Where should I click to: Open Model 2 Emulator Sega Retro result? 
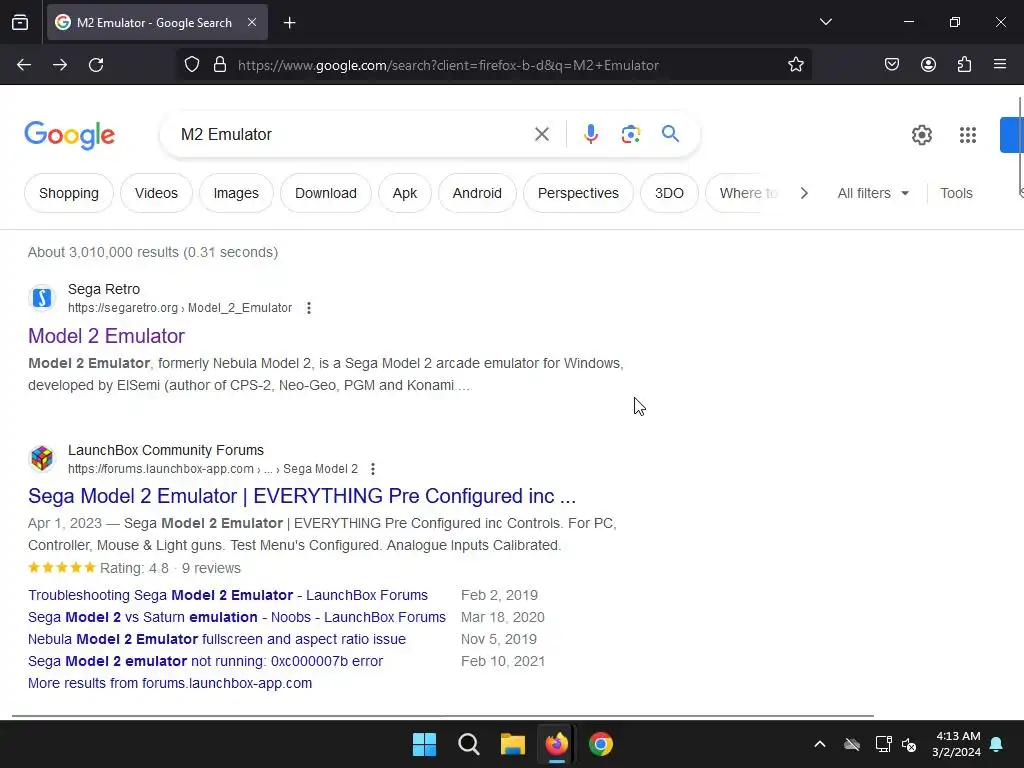tap(106, 336)
